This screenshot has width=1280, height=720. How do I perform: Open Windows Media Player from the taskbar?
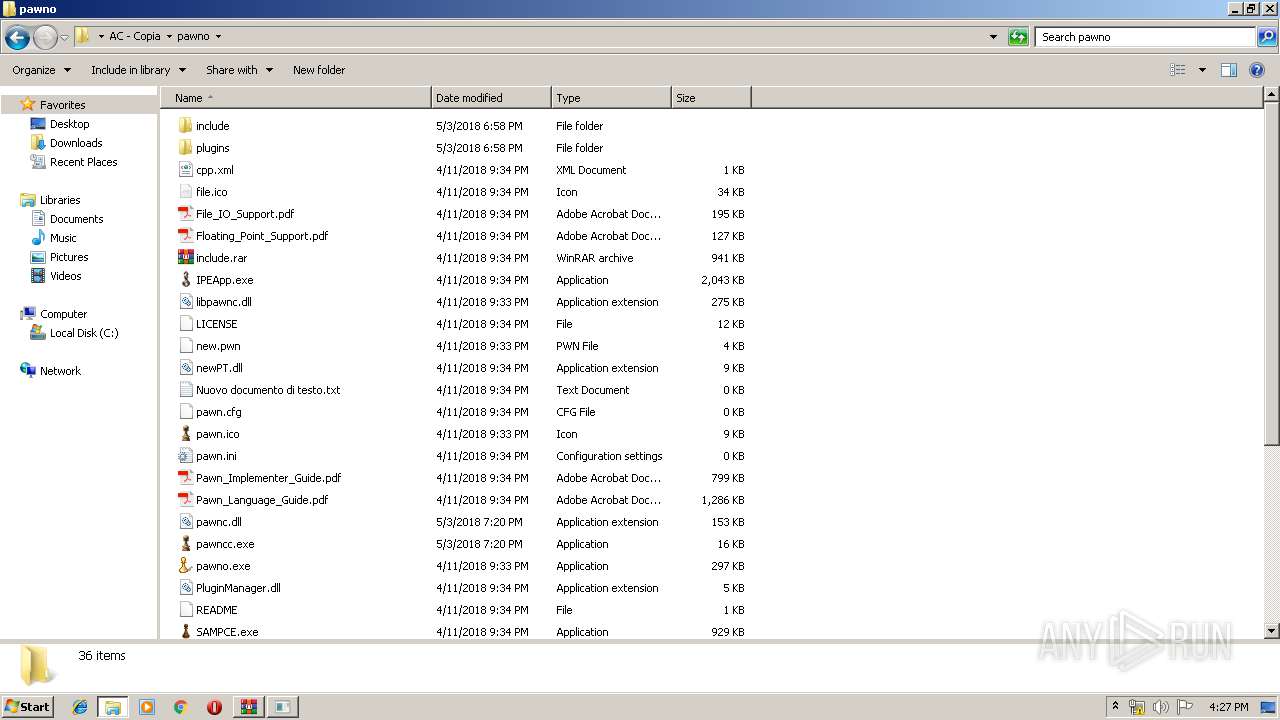tap(147, 707)
